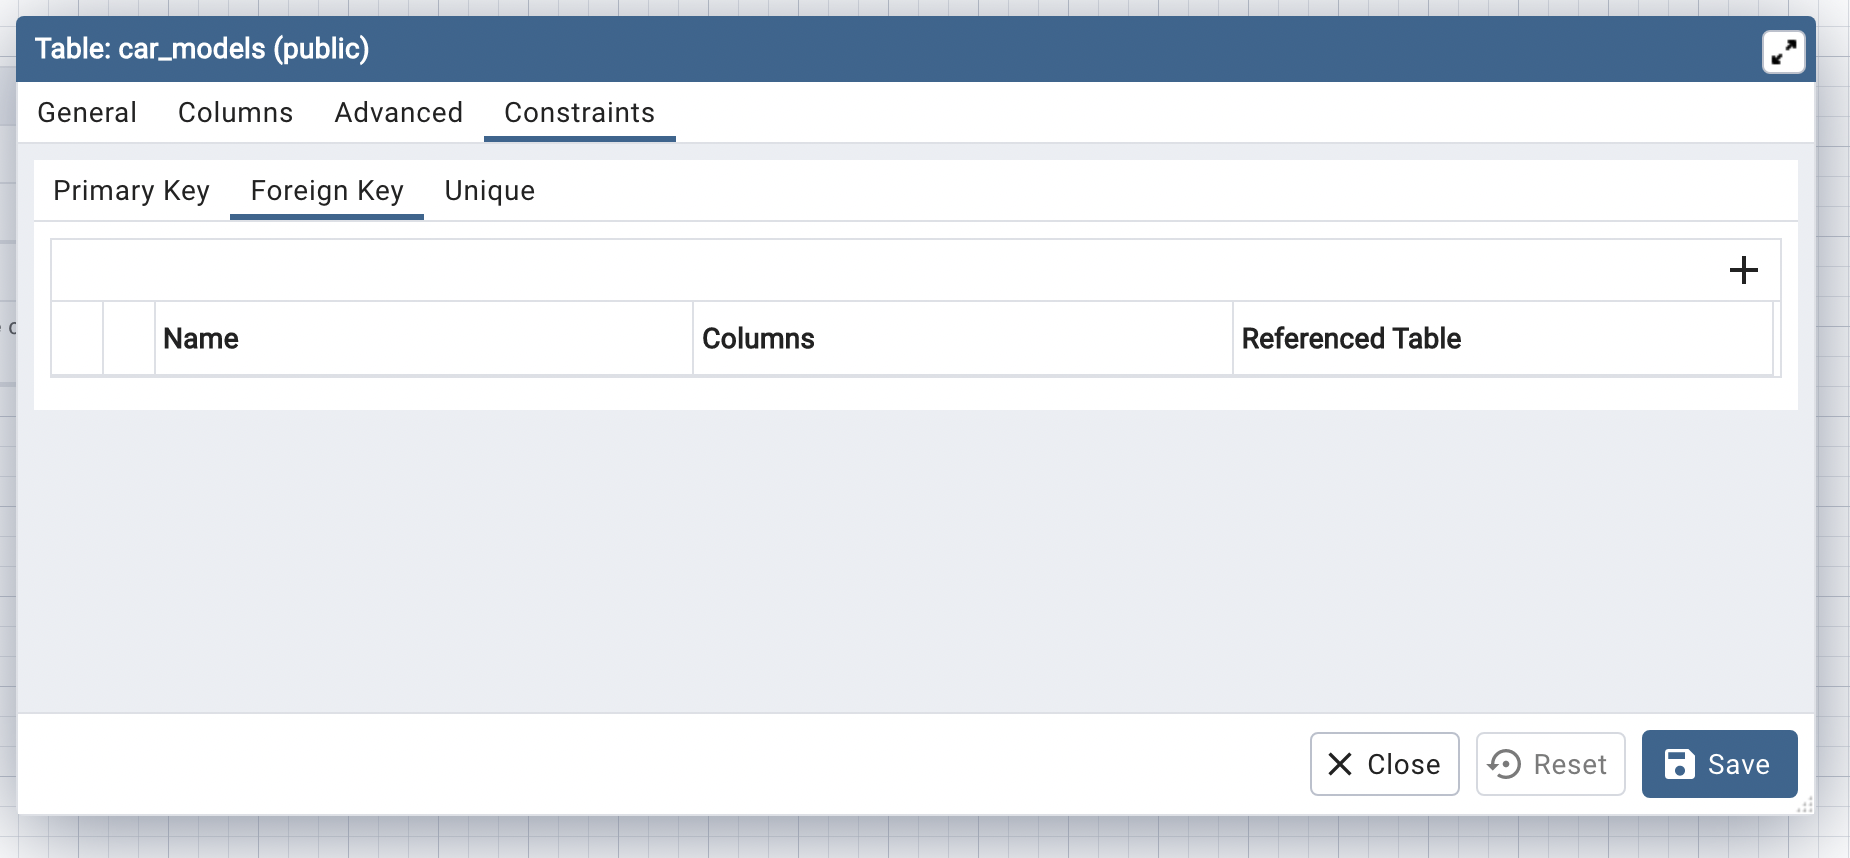The image size is (1850, 858).
Task: Click the dialog resize grip at the corner
Action: click(1805, 805)
